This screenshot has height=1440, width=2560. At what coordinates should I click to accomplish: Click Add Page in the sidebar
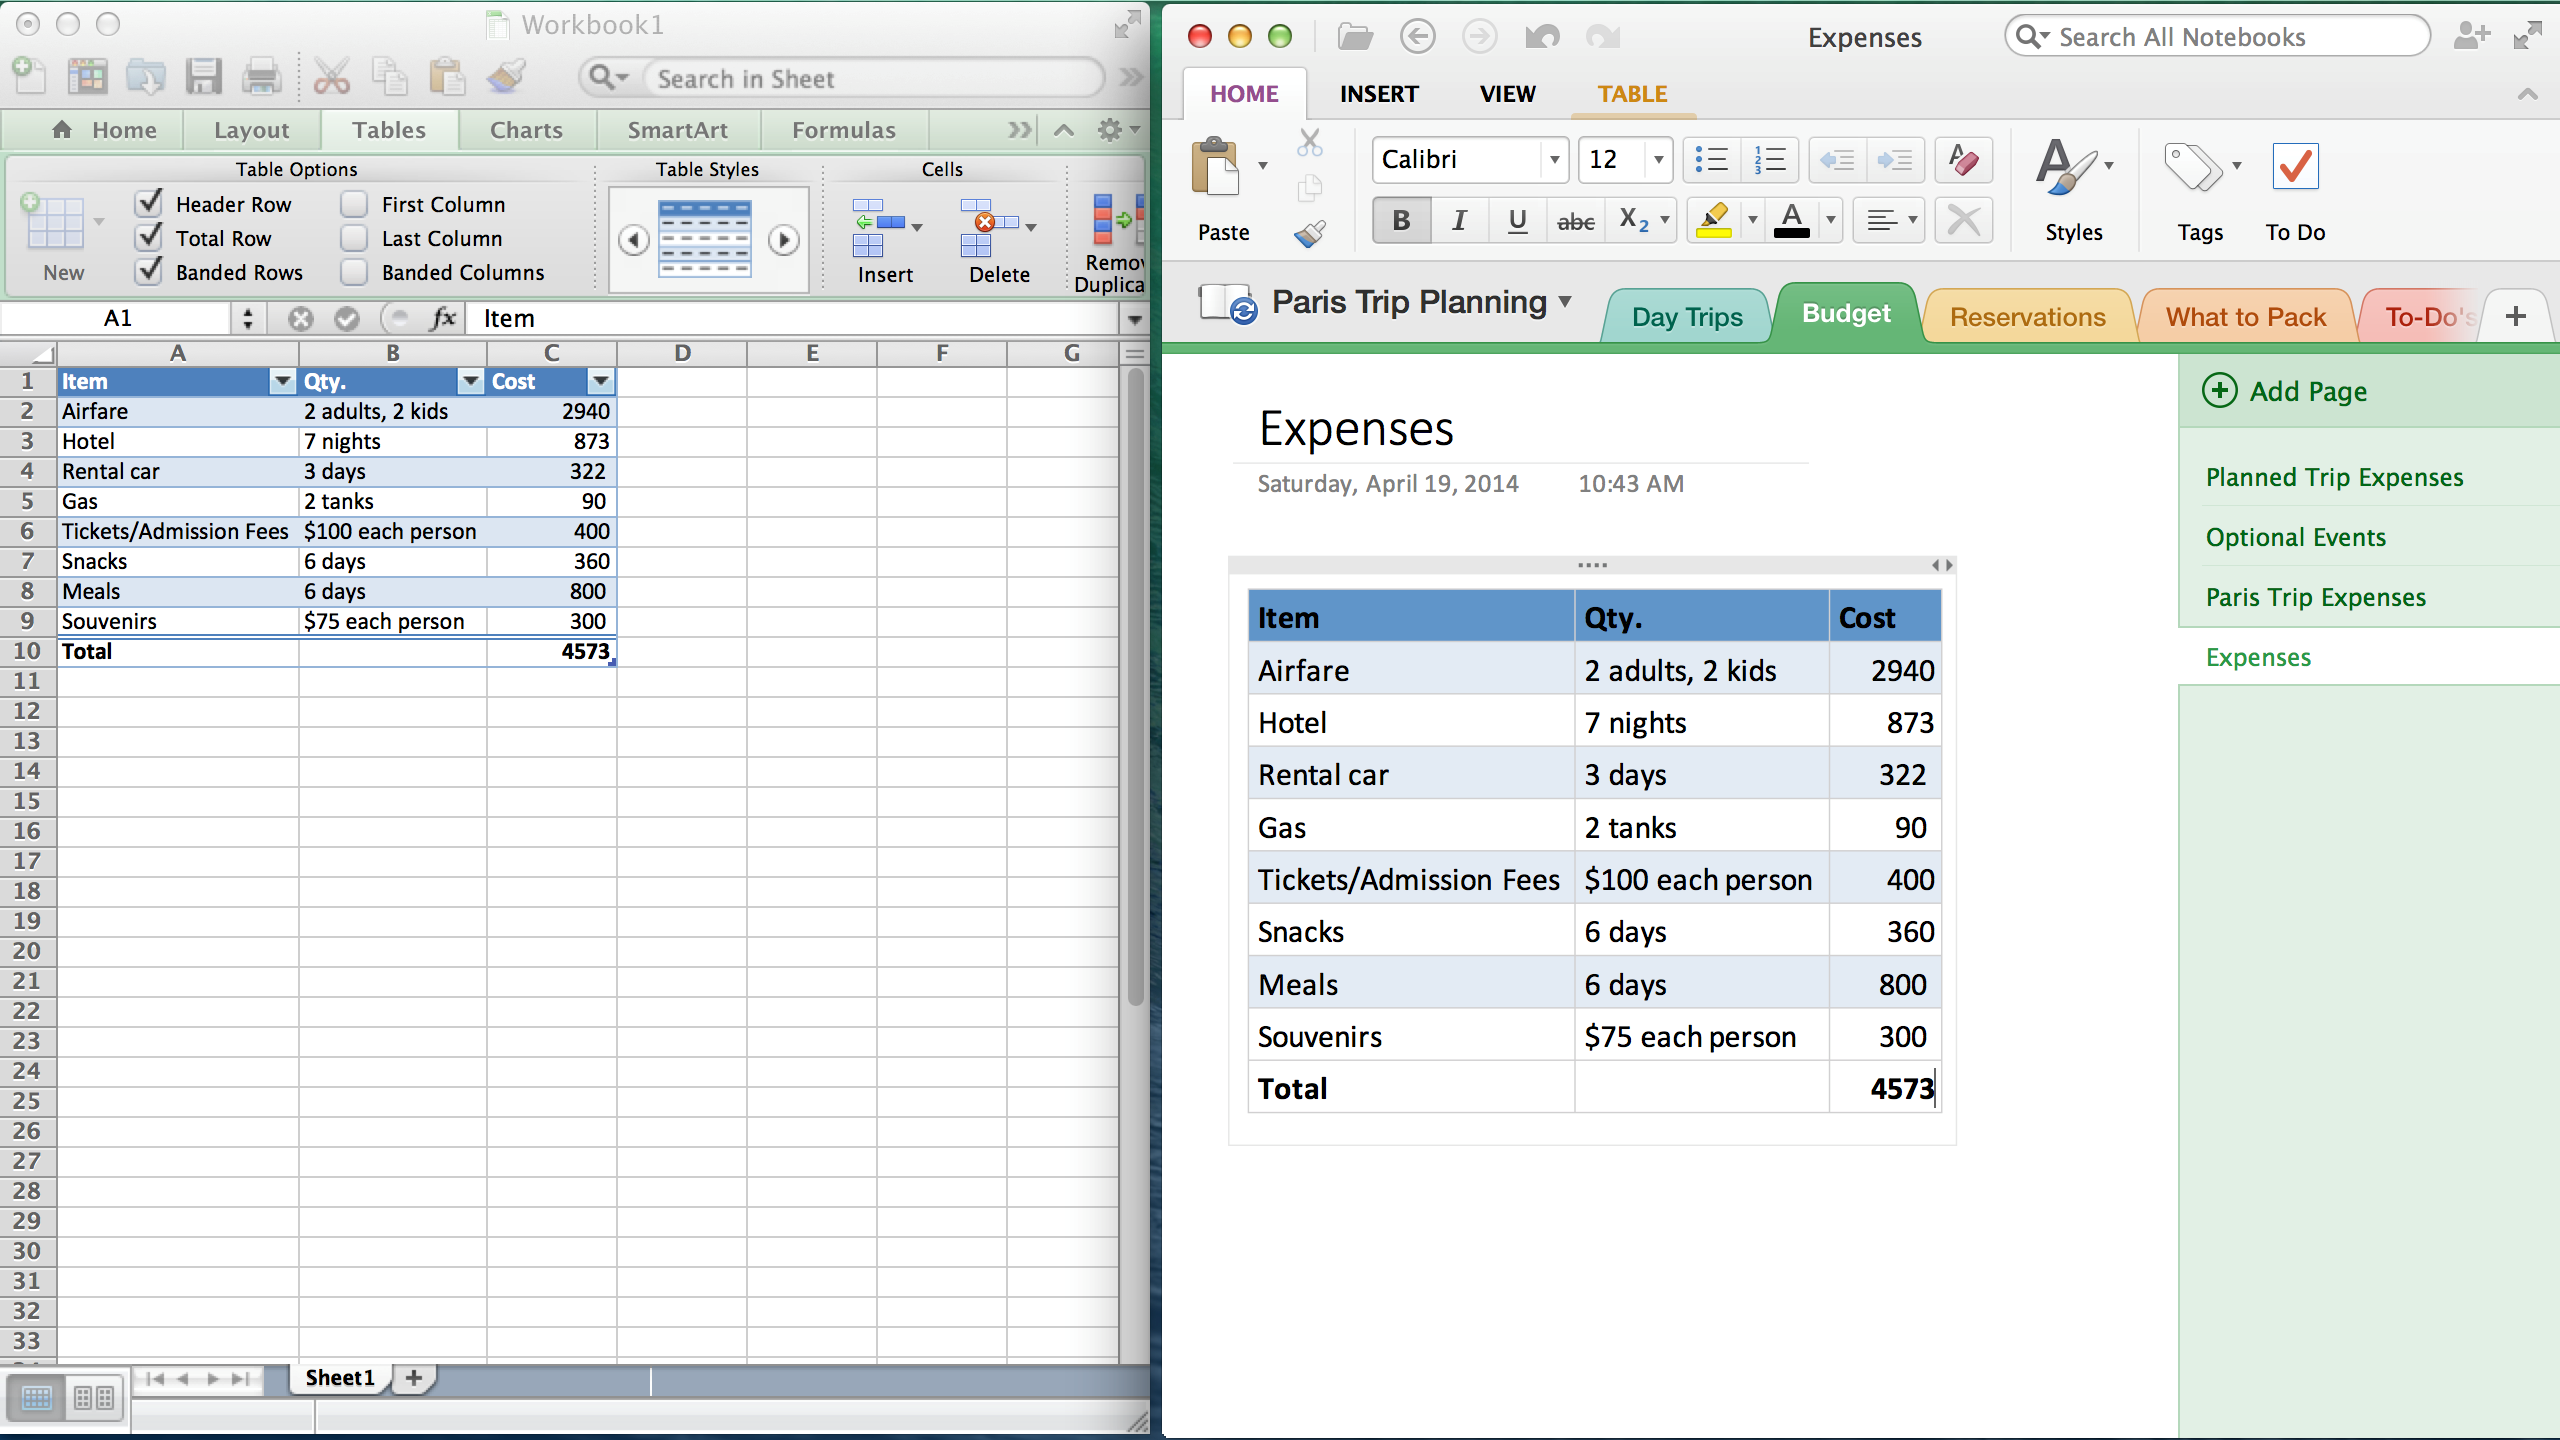click(x=2286, y=391)
